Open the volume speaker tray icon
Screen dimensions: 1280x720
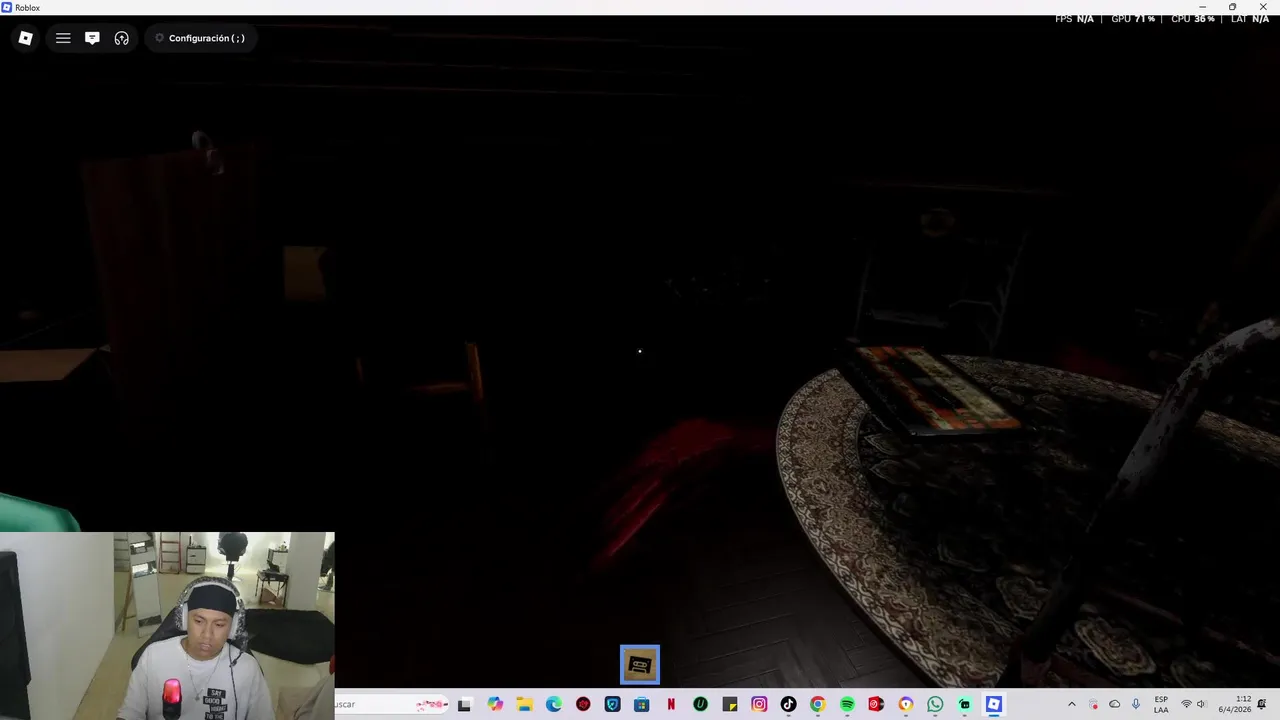[1201, 705]
